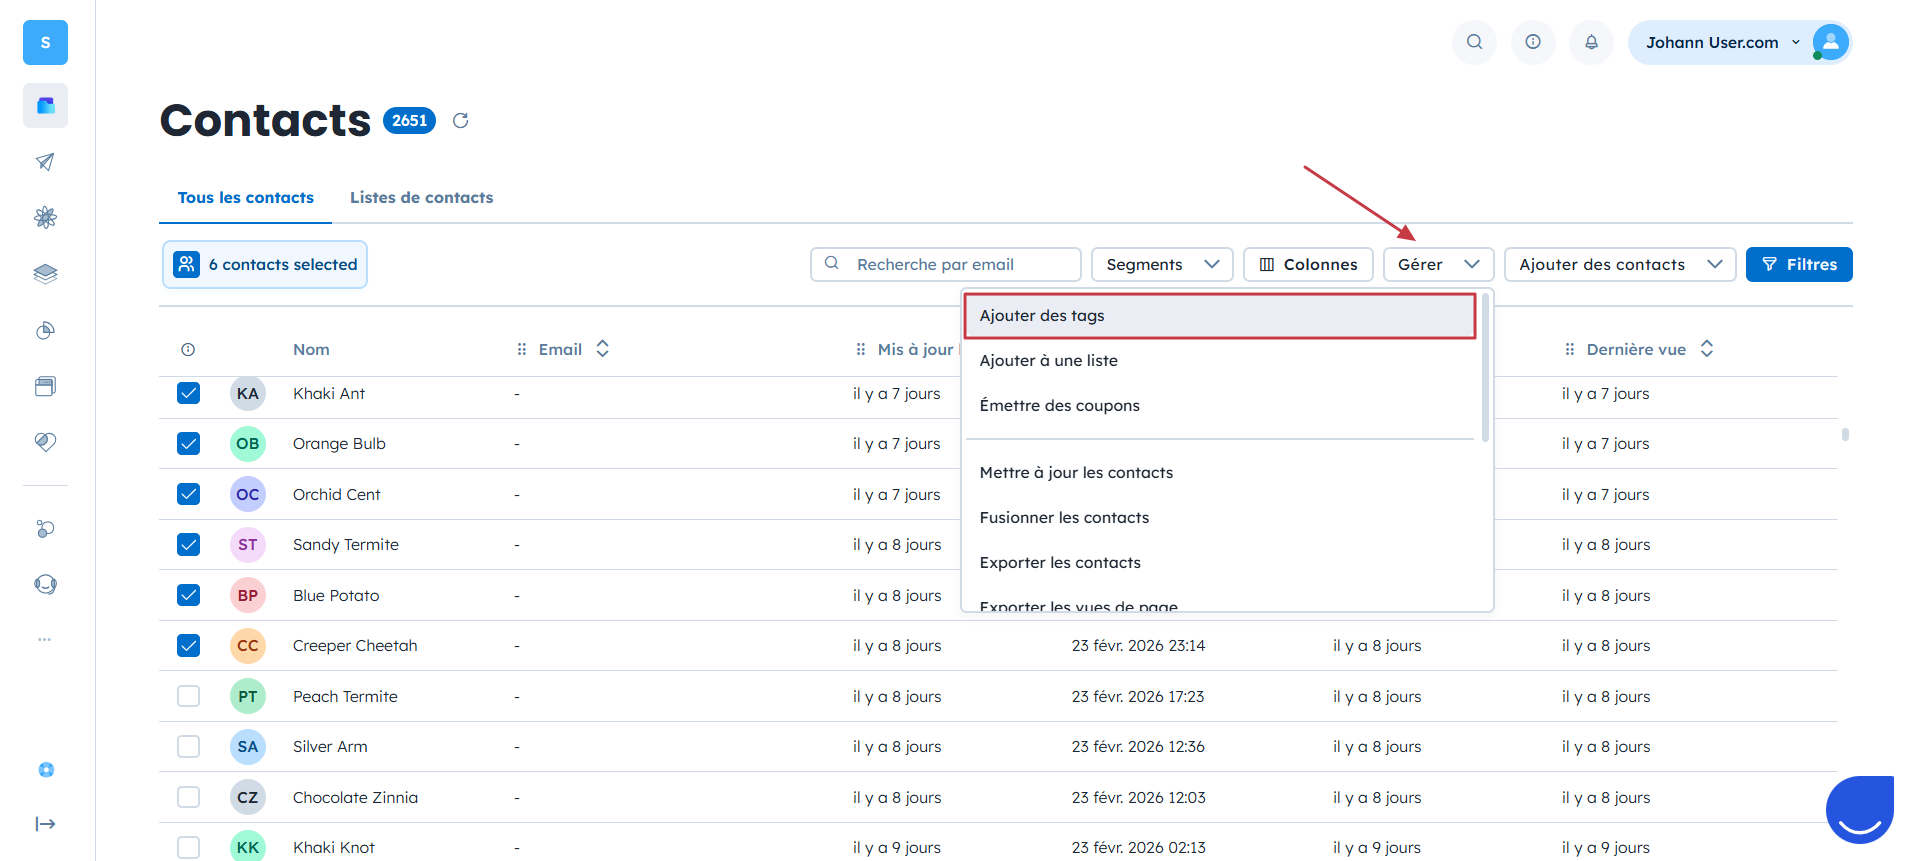The width and height of the screenshot is (1913, 861).
Task: Sort by Dernière vue column arrows
Action: click(x=1707, y=349)
